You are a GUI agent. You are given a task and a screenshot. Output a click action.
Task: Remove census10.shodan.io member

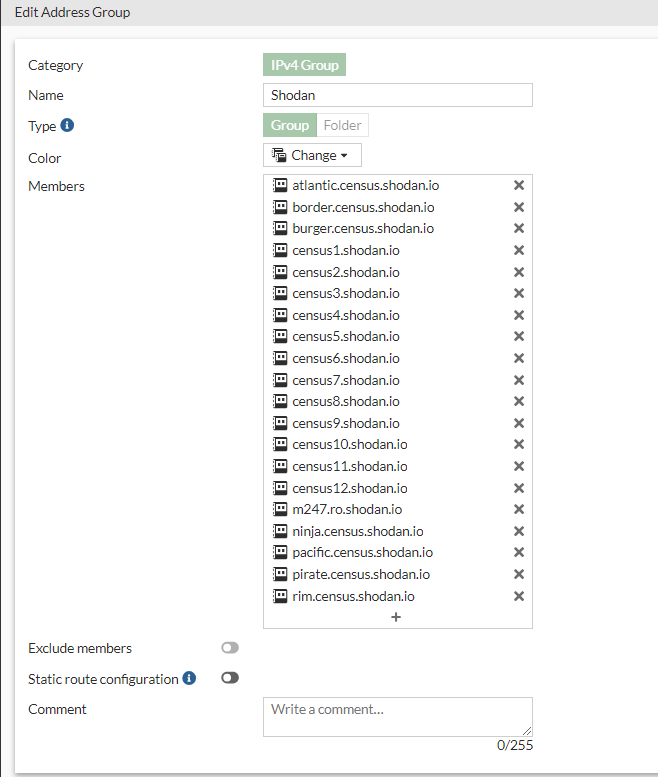pos(519,444)
